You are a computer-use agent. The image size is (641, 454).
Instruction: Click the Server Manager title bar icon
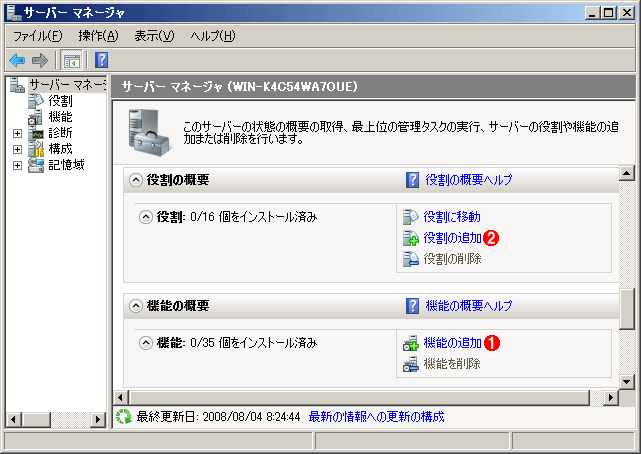13,13
